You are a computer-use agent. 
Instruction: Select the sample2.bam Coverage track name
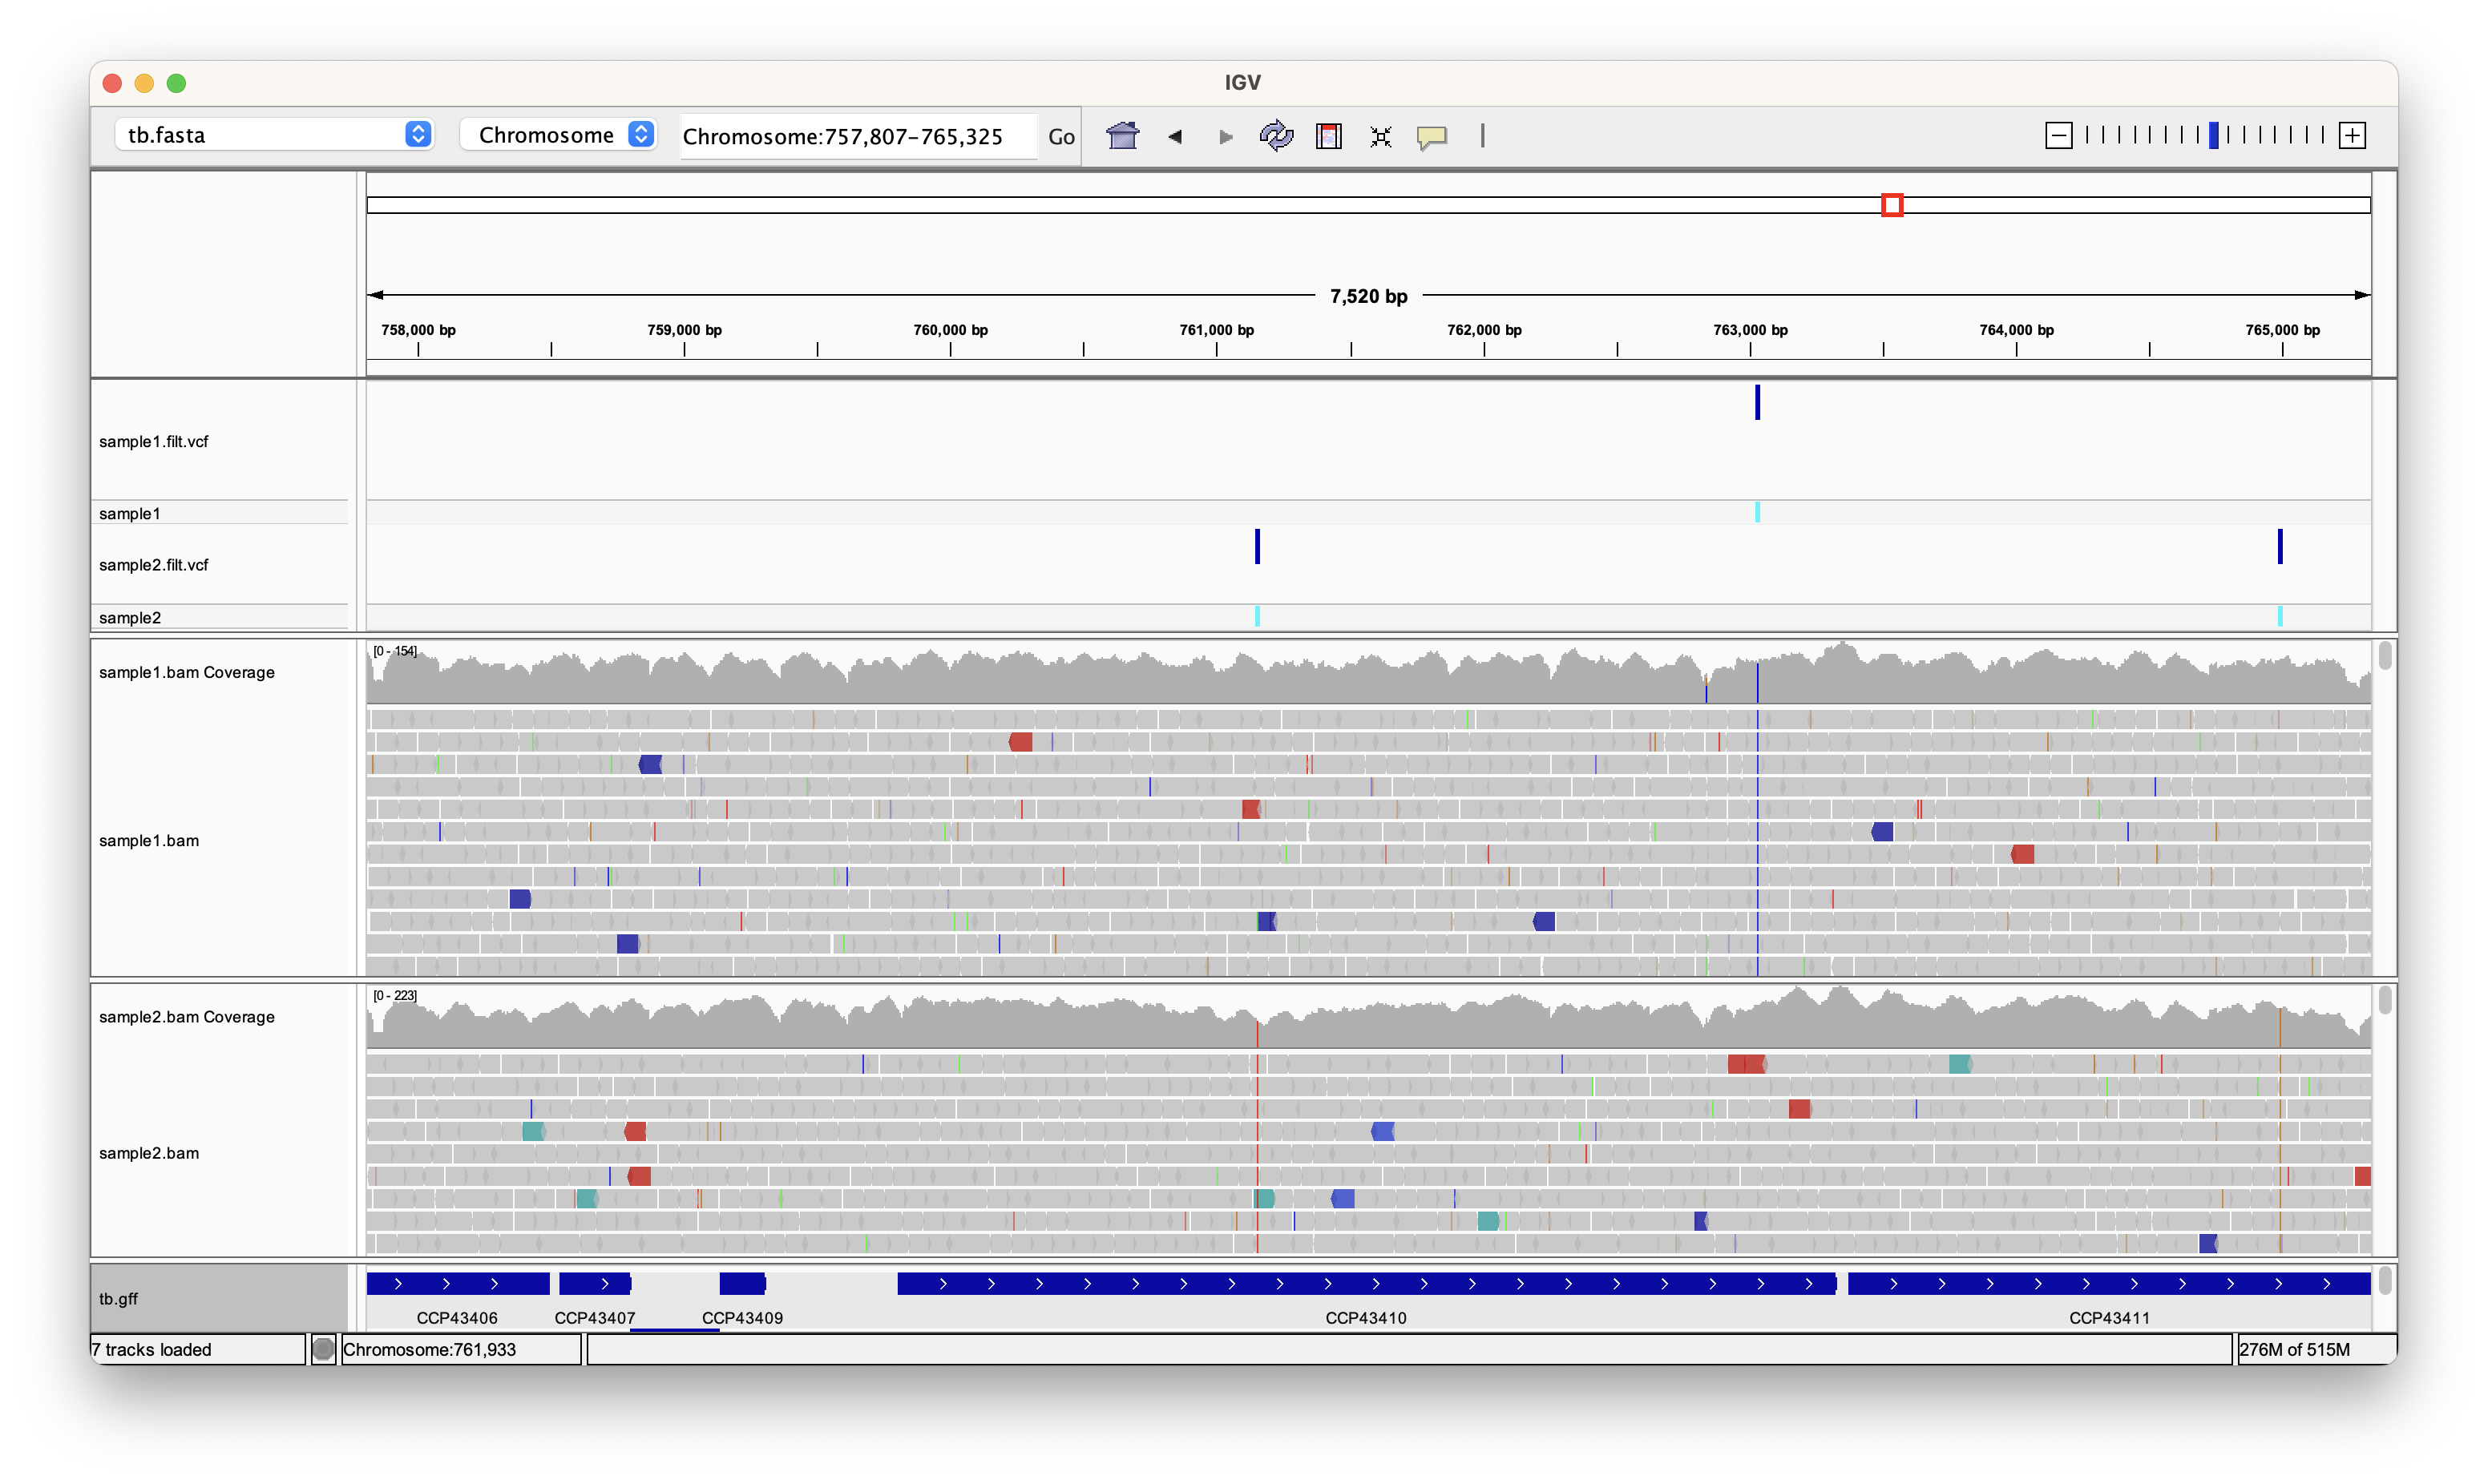click(x=187, y=1016)
